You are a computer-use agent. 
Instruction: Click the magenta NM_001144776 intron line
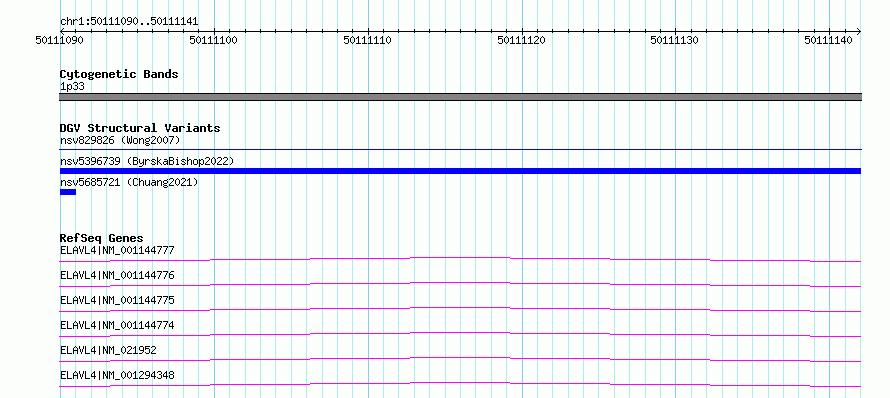click(x=460, y=284)
